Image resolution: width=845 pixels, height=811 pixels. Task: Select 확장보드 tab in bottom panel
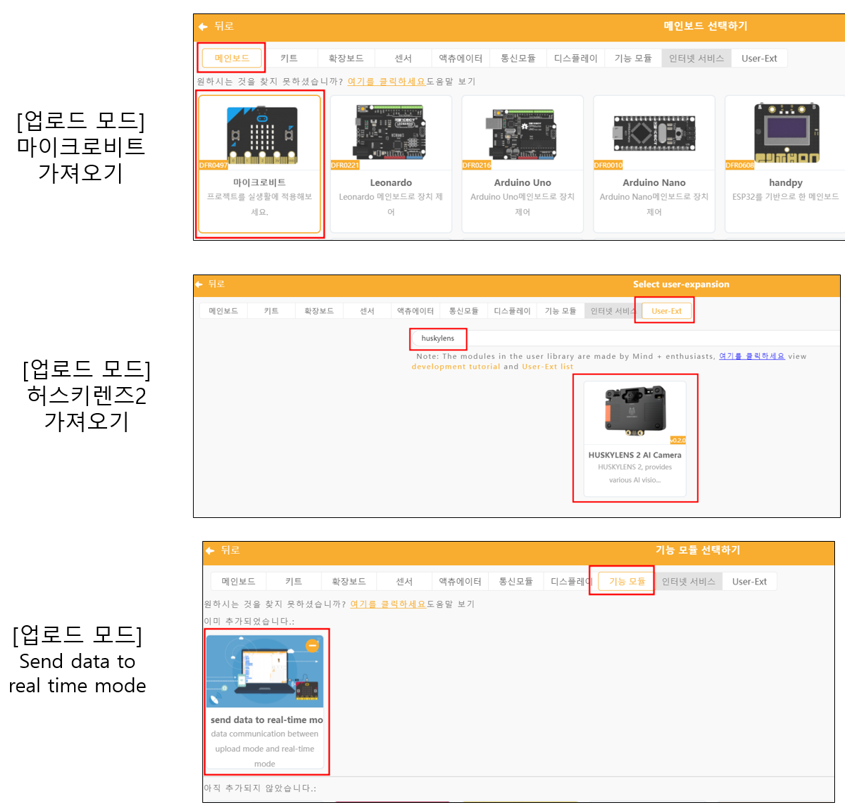click(x=349, y=581)
